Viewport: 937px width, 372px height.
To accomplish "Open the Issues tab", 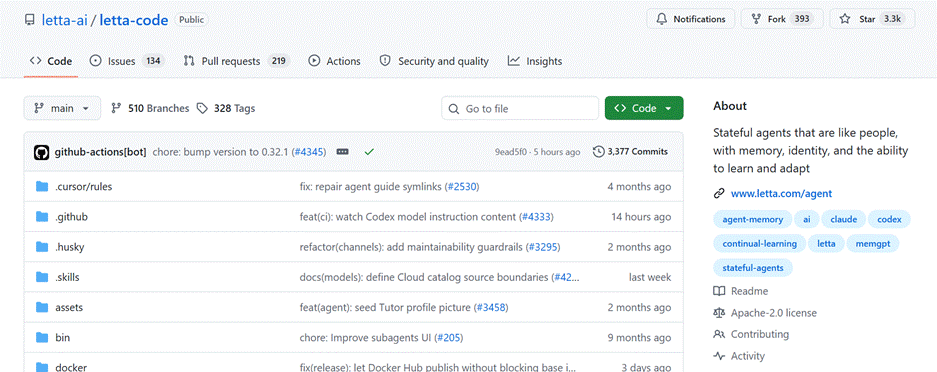I will 127,61.
